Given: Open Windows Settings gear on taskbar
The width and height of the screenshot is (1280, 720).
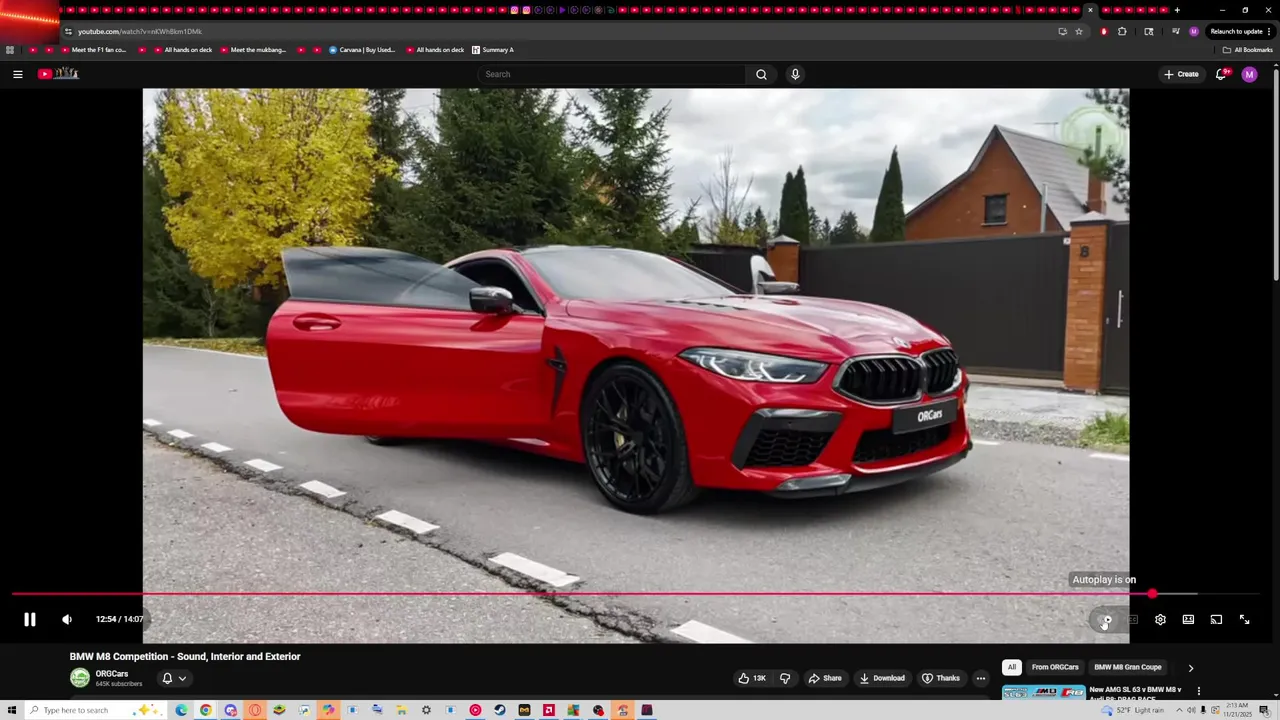Looking at the screenshot, I should click(426, 710).
